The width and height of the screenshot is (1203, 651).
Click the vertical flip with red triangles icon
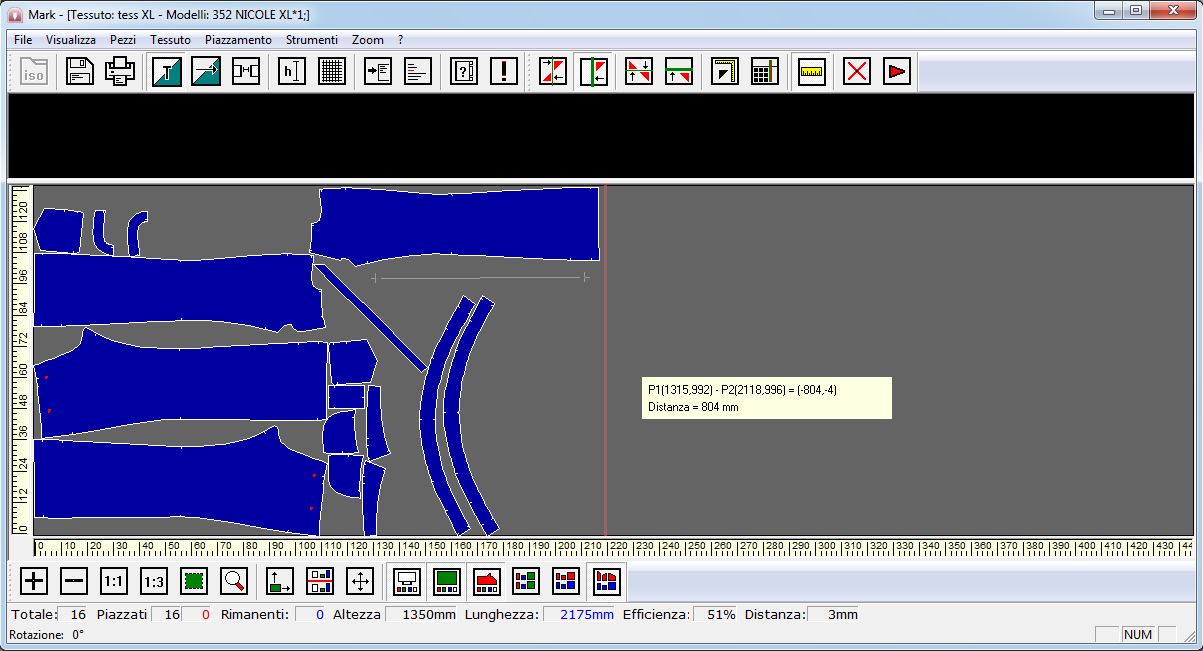(x=639, y=72)
